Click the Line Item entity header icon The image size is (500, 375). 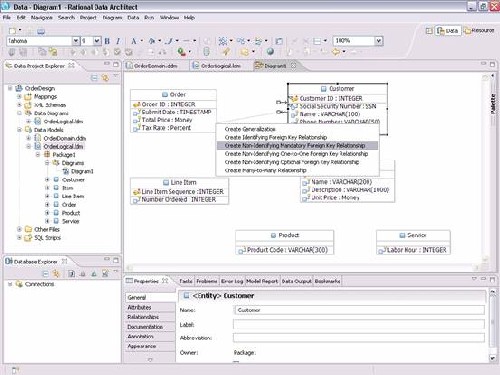tap(166, 183)
